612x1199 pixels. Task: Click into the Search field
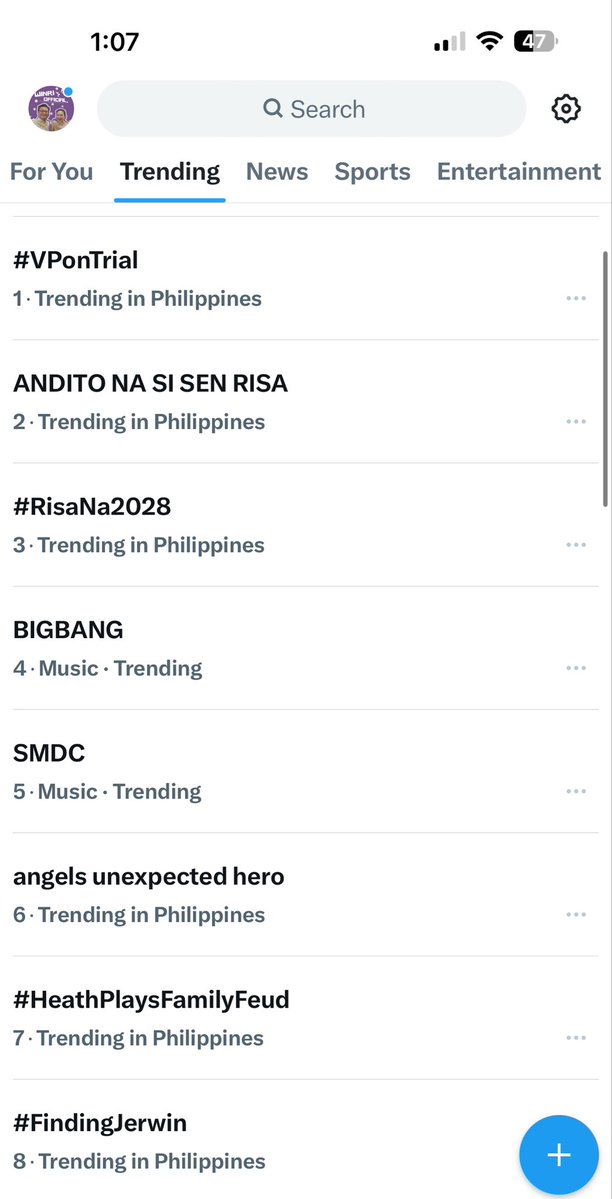311,109
